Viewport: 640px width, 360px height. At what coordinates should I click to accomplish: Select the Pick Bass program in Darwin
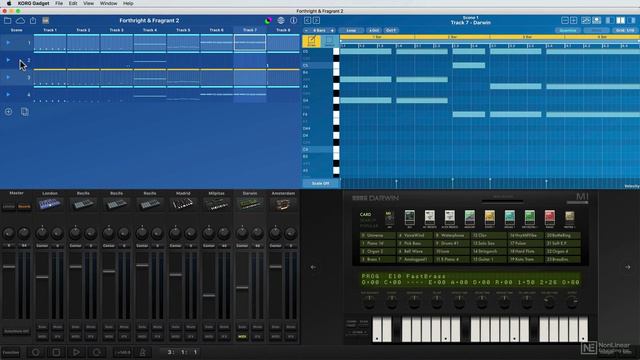(x=414, y=243)
